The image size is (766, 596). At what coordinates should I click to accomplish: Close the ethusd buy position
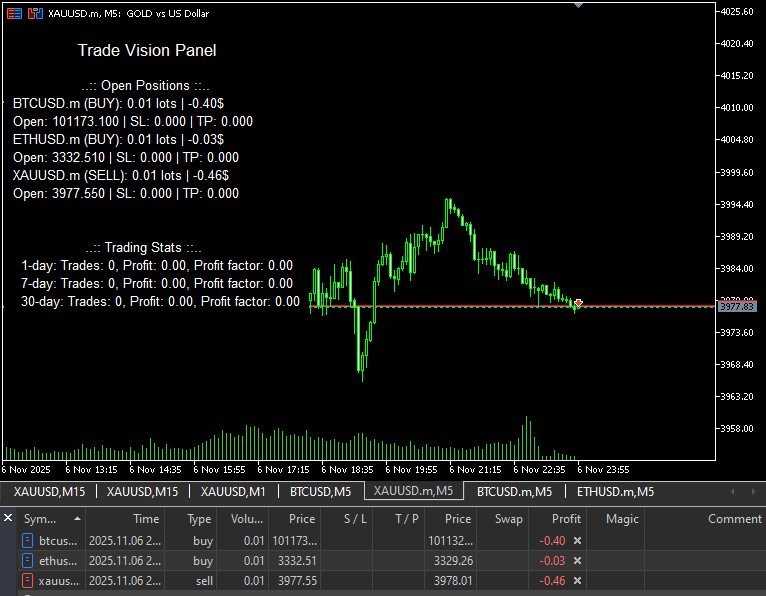[577, 561]
